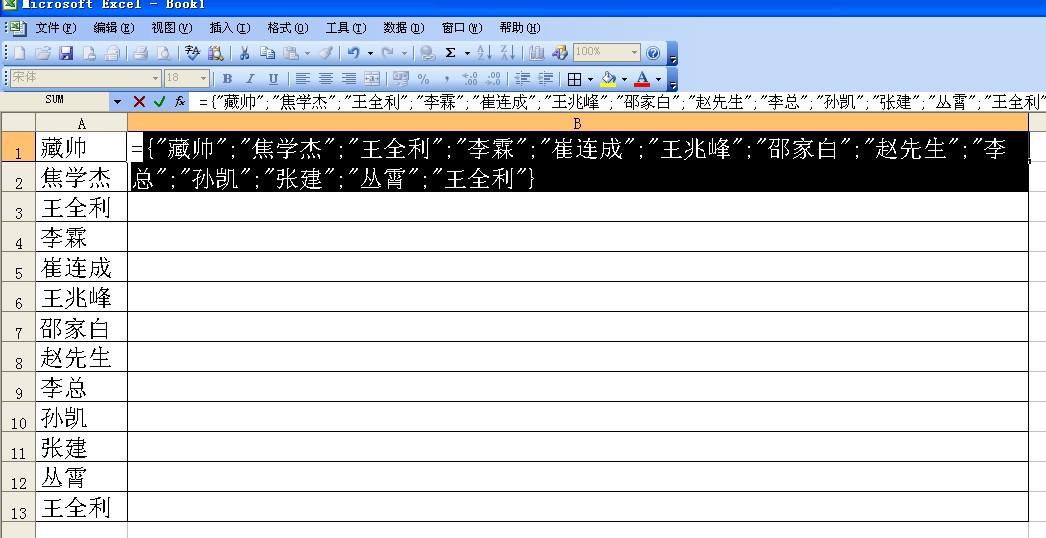Click cell containing 赵先生
1046x538 pixels.
[81, 357]
